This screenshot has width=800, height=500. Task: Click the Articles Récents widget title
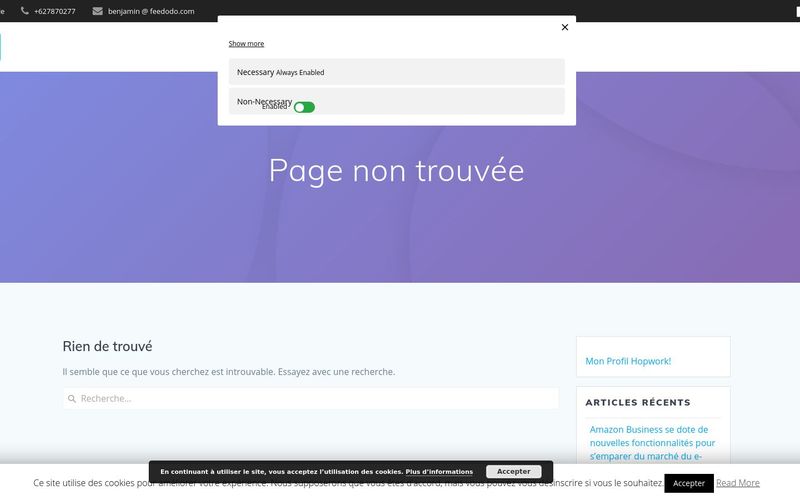point(638,402)
